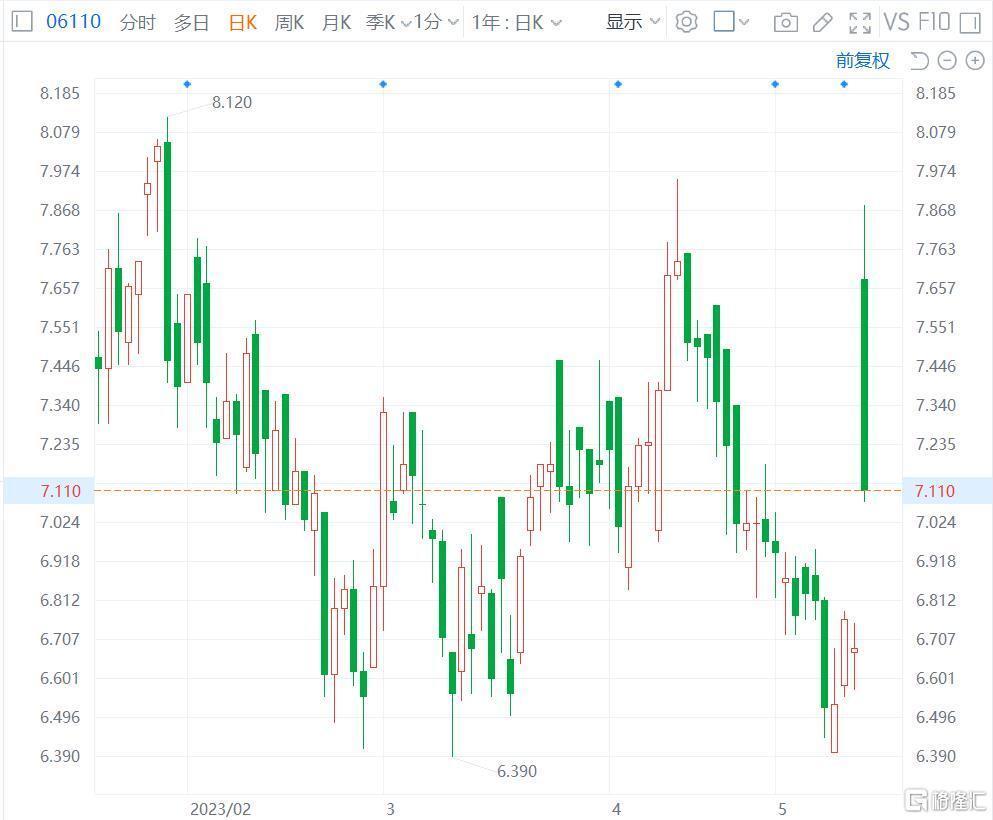Open chart settings gear icon
Image resolution: width=993 pixels, height=820 pixels.
[686, 22]
